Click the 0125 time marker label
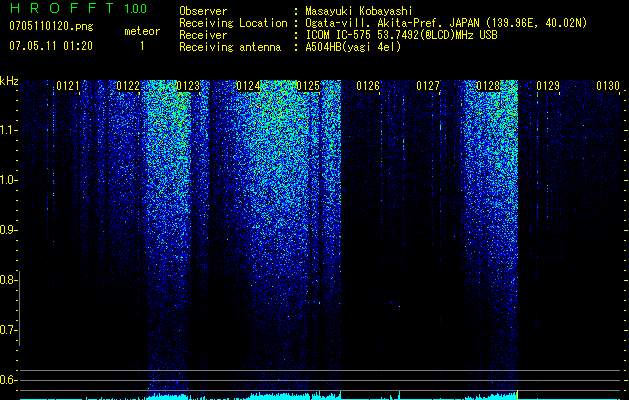Image resolution: width=629 pixels, height=400 pixels. pos(308,86)
